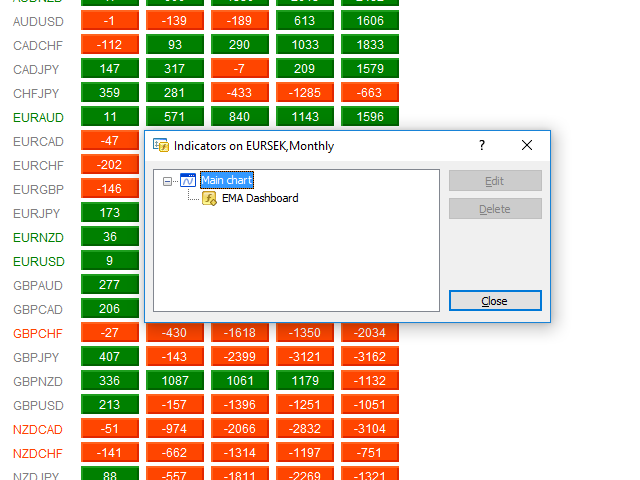
Task: Click GBPNZD cell showing 1087
Action: point(175,381)
